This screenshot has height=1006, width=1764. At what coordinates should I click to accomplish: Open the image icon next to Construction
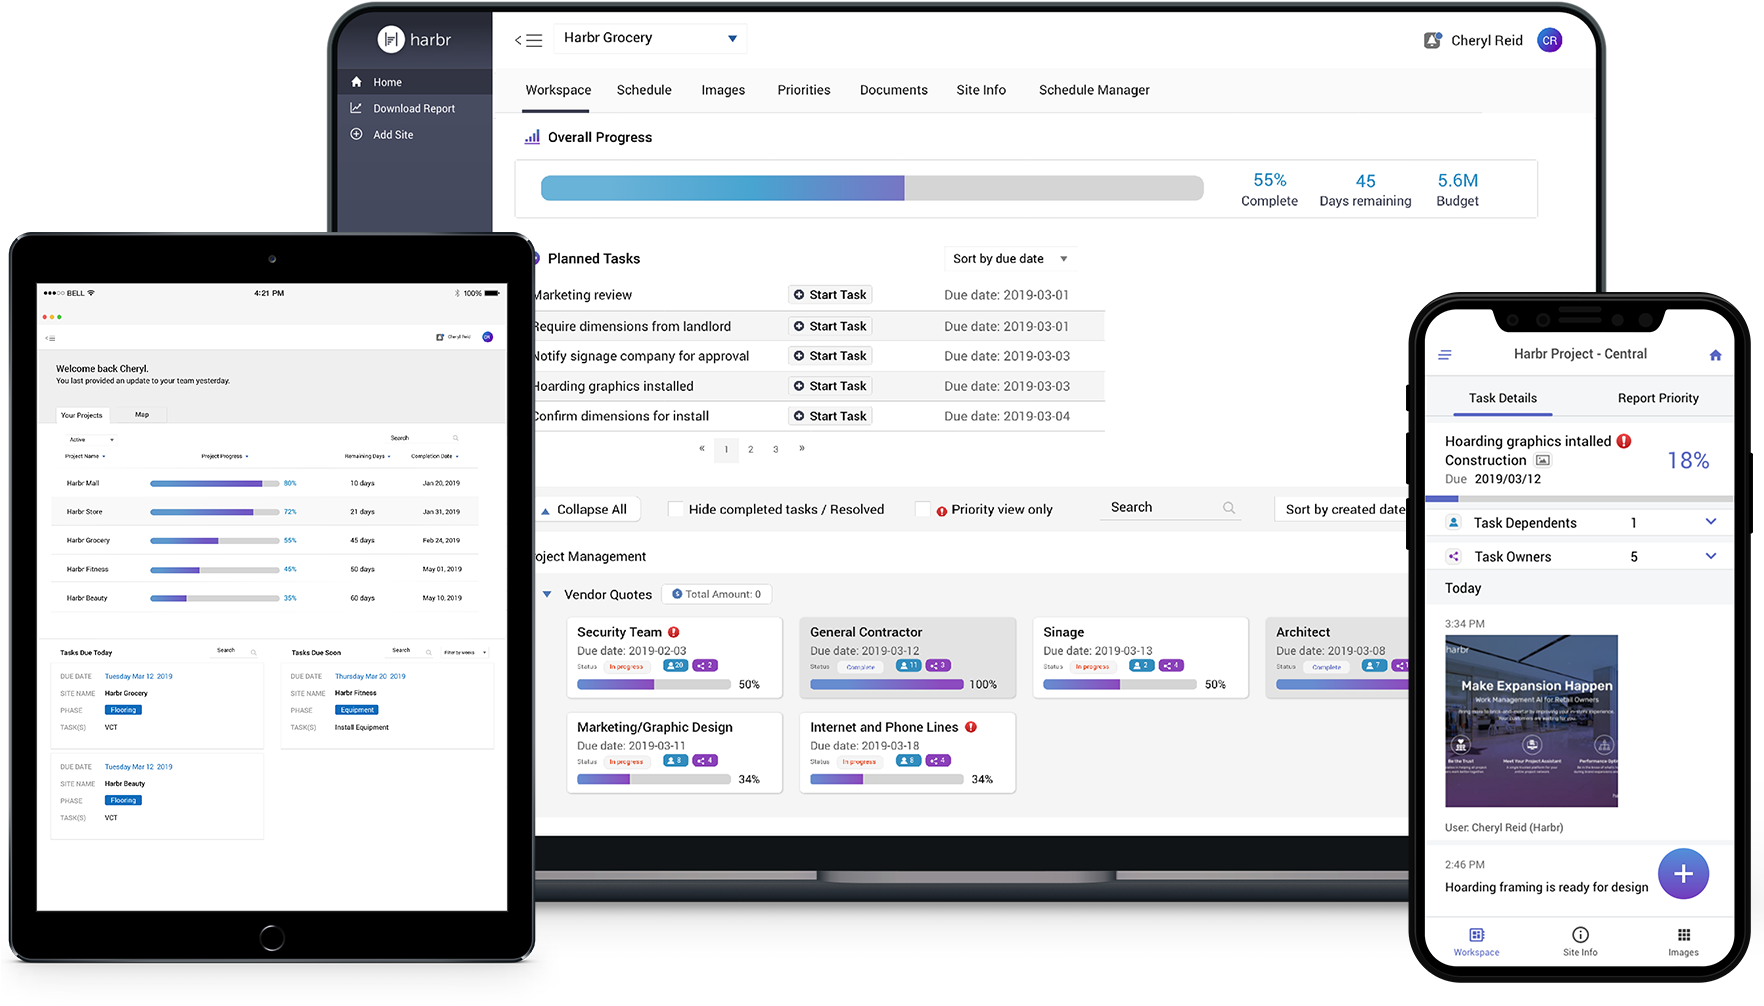pos(1543,460)
